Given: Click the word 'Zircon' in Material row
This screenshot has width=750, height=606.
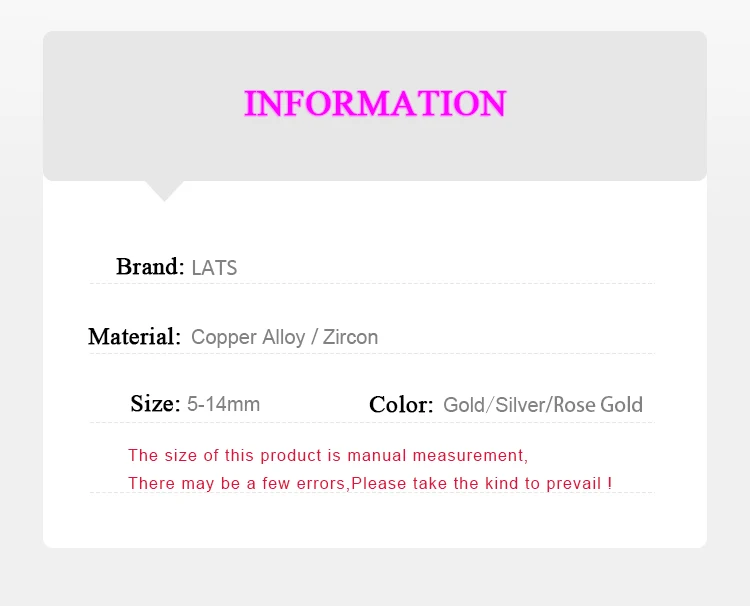Looking at the screenshot, I should pyautogui.click(x=351, y=337).
